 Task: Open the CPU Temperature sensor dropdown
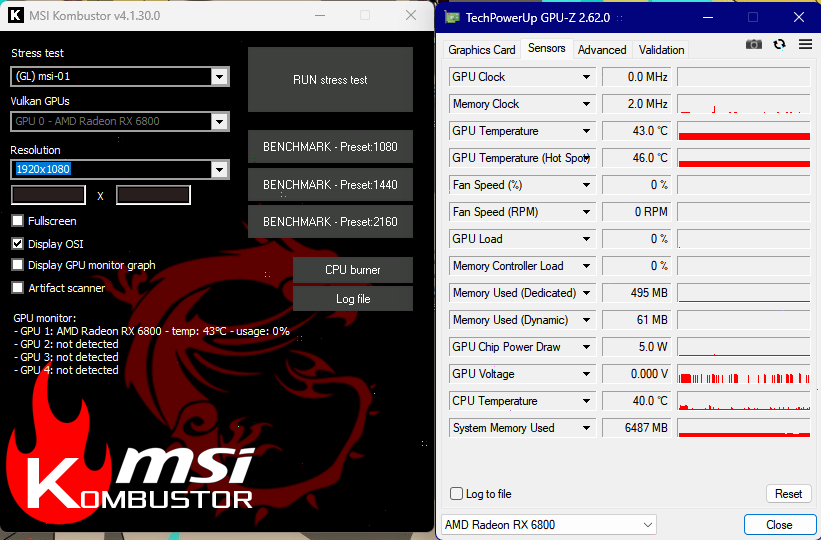(586, 401)
